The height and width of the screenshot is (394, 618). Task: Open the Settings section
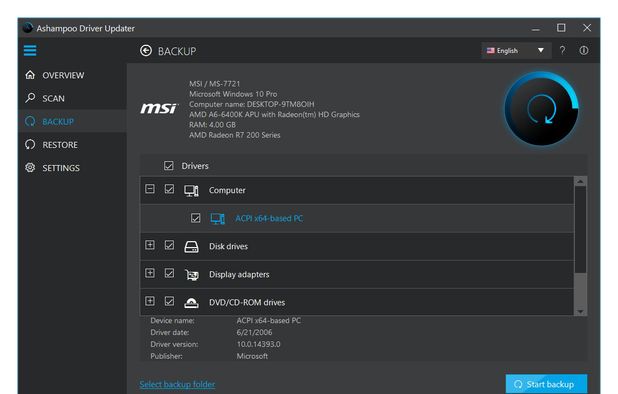click(72, 168)
